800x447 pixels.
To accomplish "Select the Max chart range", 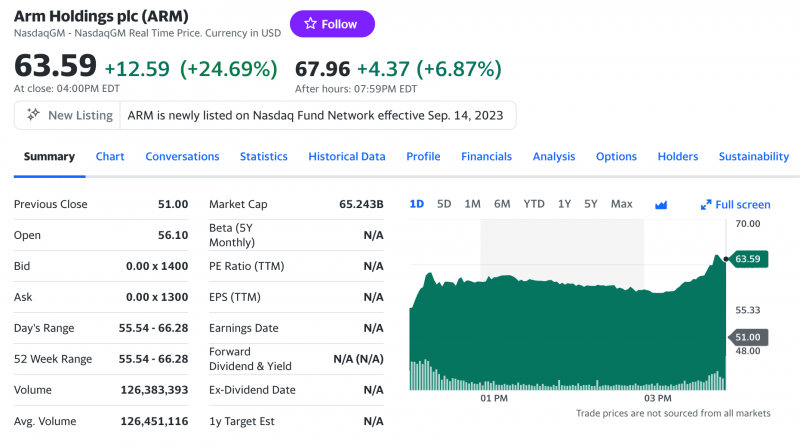I will pyautogui.click(x=621, y=204).
